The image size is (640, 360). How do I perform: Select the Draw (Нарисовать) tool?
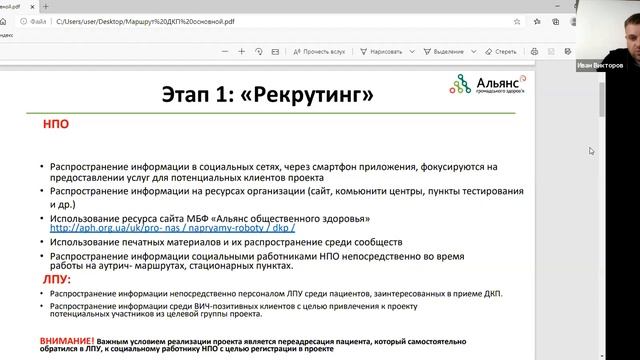(381, 52)
